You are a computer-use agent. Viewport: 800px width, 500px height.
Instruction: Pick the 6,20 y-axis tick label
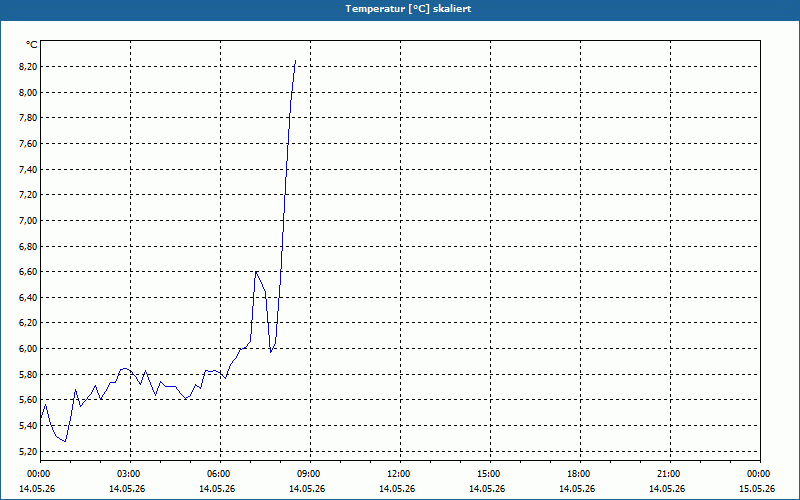[28, 323]
